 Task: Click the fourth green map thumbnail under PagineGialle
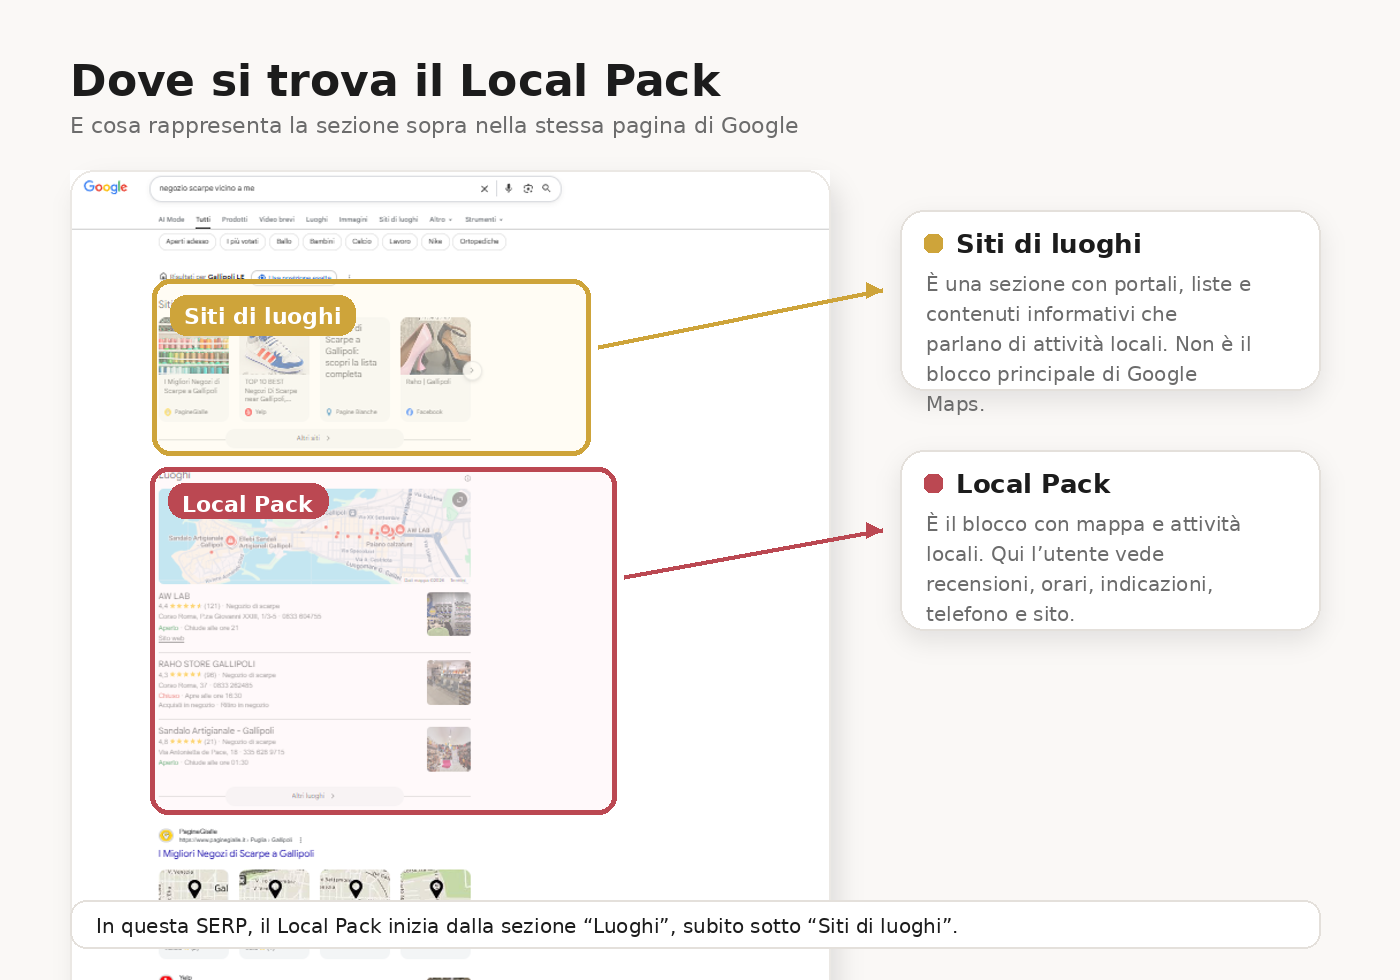click(x=435, y=885)
